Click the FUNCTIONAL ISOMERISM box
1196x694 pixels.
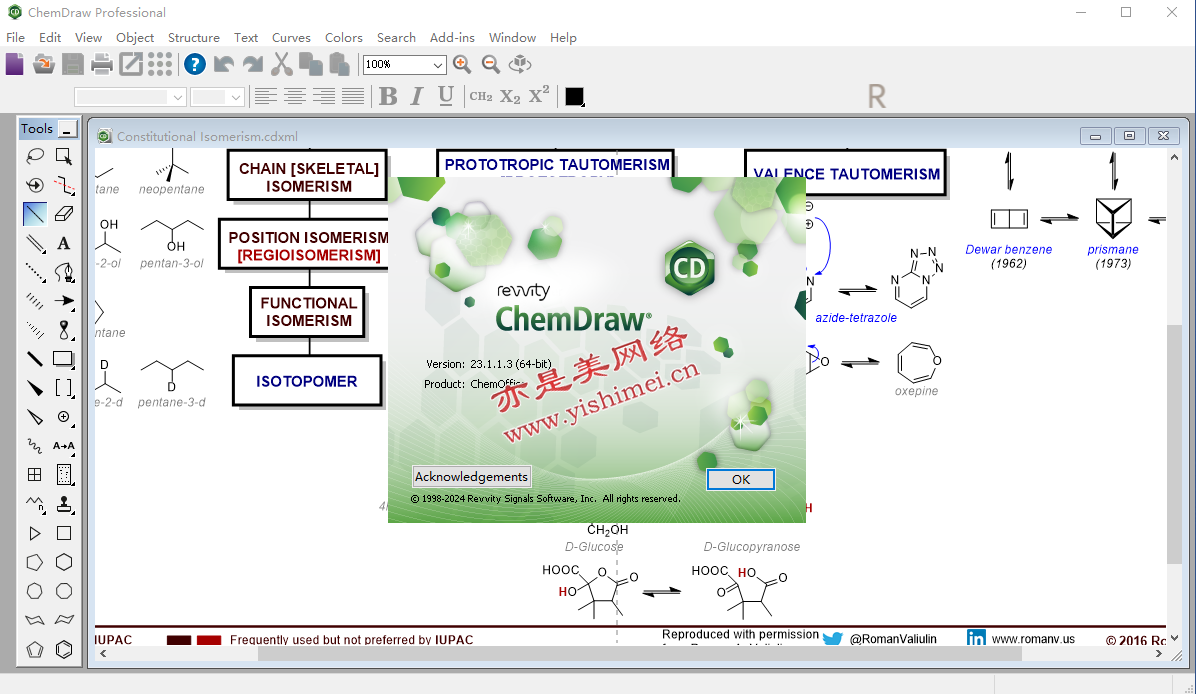point(308,312)
